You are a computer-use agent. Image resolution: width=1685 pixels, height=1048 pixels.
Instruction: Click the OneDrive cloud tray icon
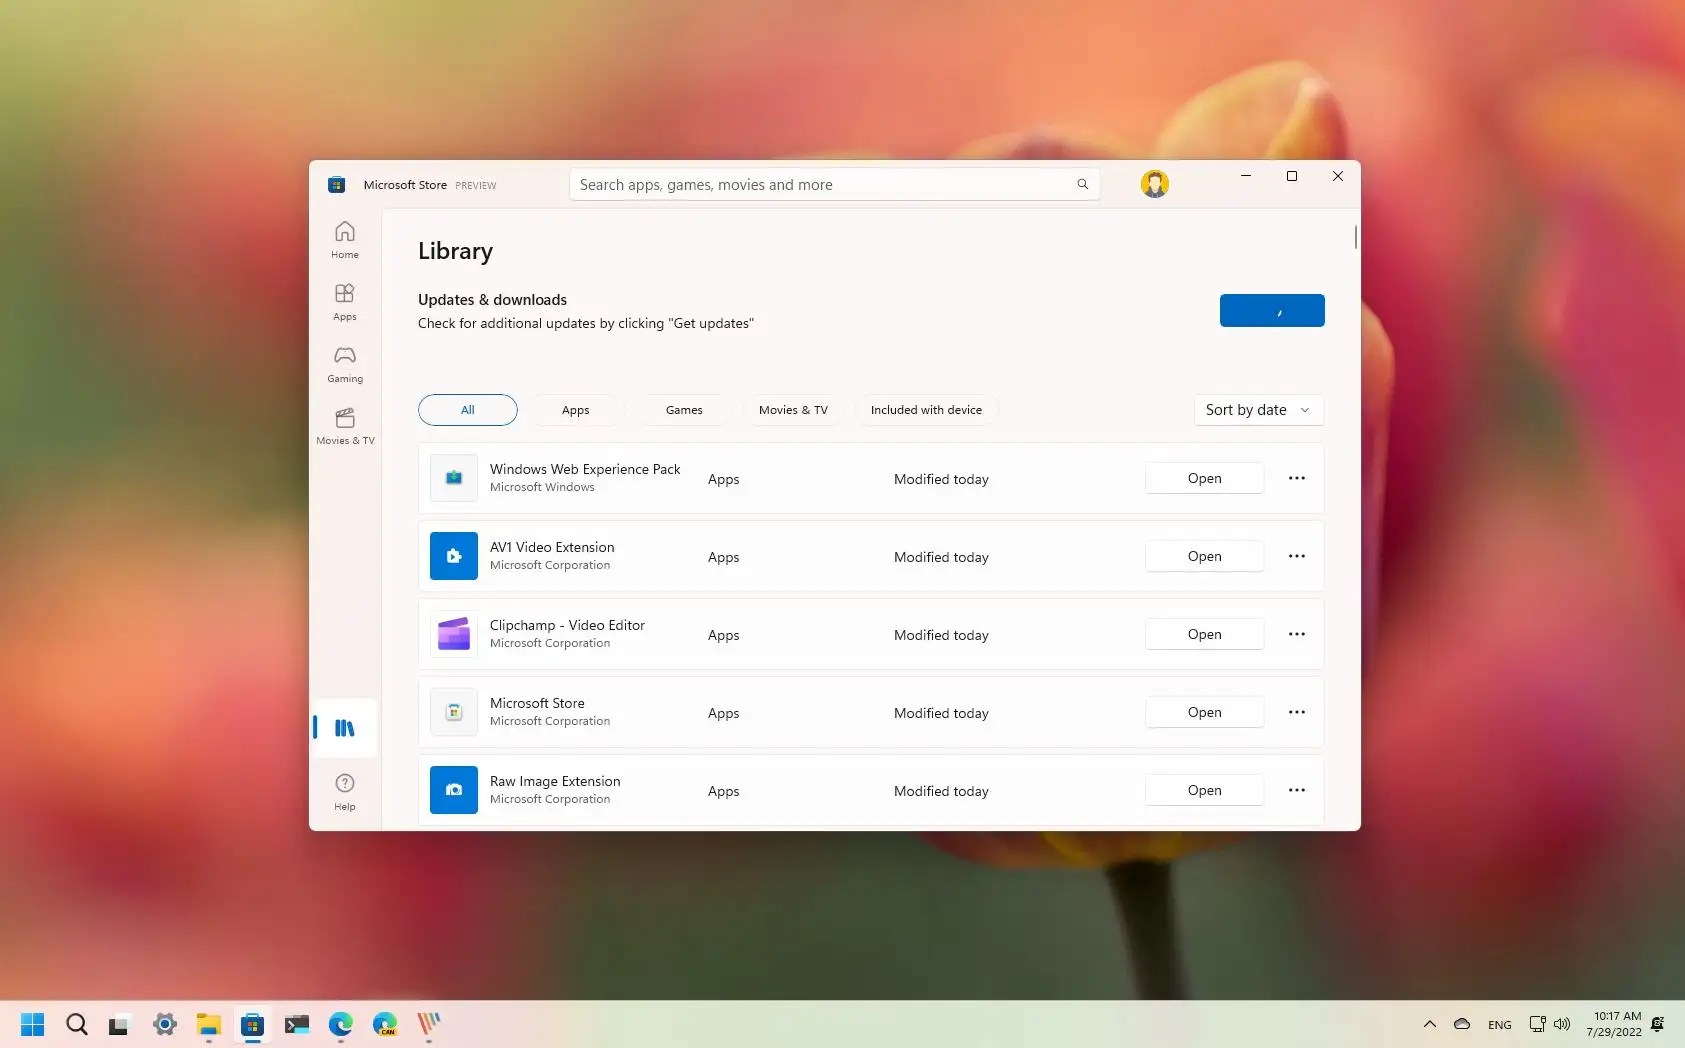coord(1462,1024)
